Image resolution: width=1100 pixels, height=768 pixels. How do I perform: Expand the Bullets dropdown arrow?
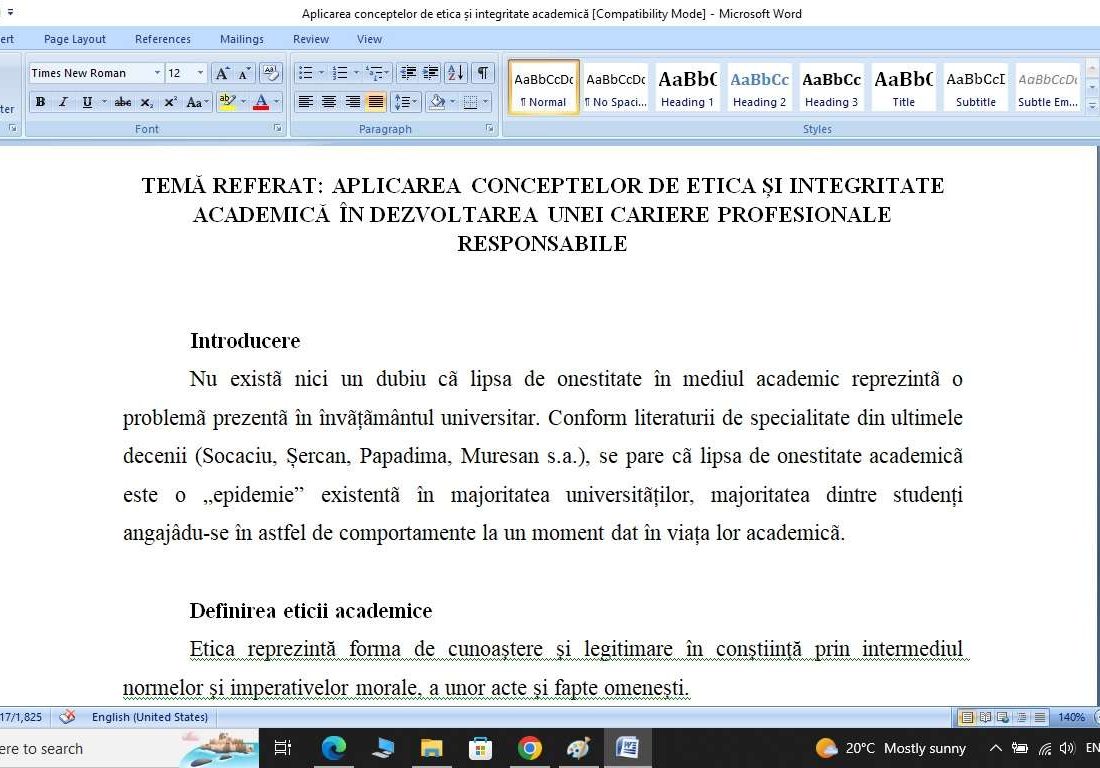pos(320,71)
